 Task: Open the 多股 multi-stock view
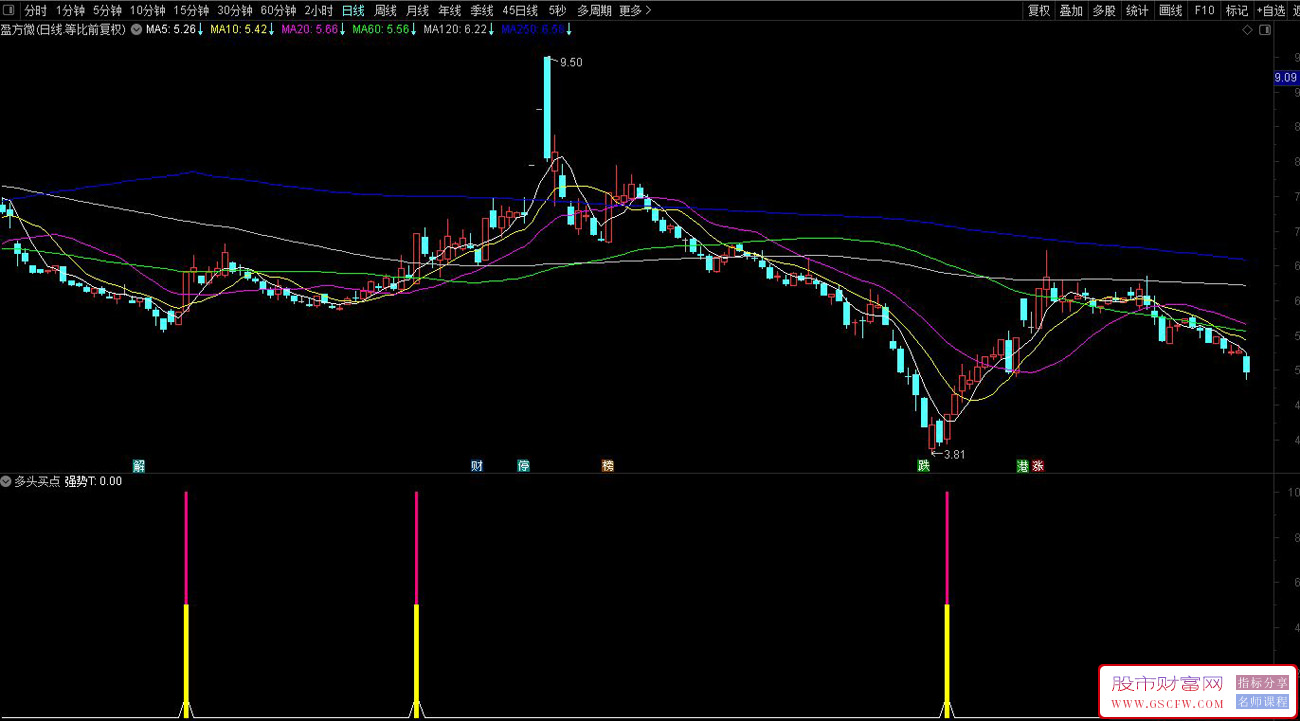coord(1103,11)
